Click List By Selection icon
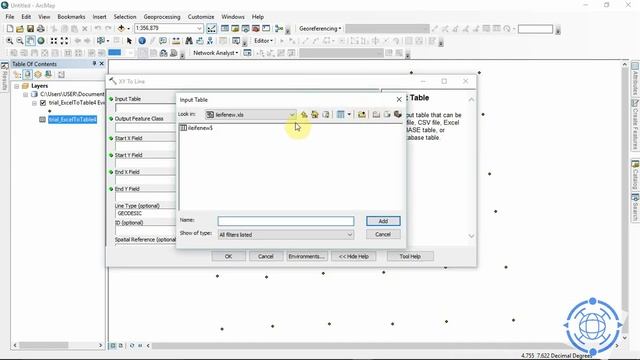This screenshot has width=640, height=360. pyautogui.click(x=48, y=75)
